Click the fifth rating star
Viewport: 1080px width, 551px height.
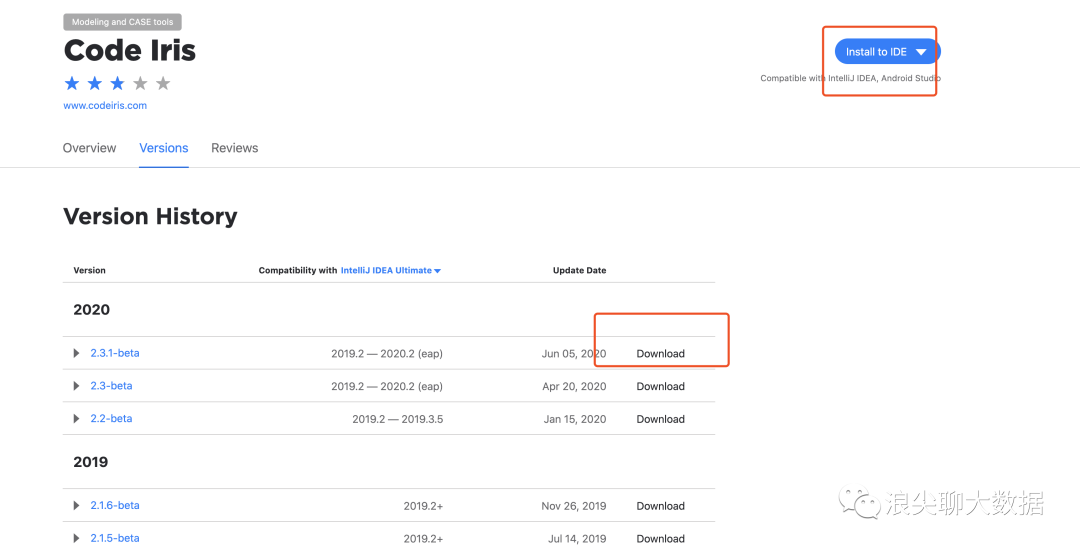tap(163, 83)
